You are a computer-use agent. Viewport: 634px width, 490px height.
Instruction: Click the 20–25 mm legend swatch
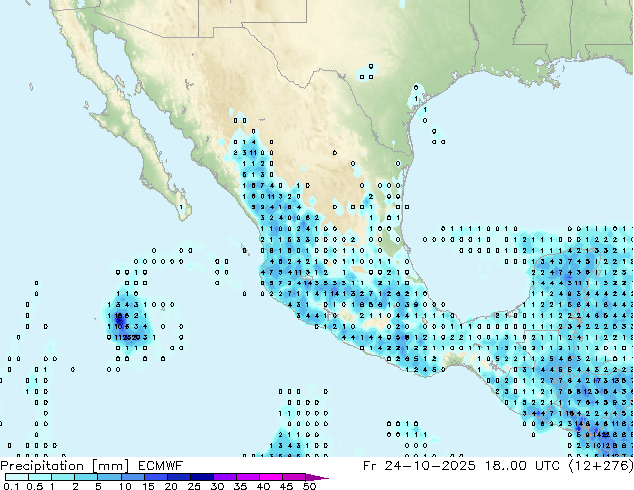coord(178,477)
